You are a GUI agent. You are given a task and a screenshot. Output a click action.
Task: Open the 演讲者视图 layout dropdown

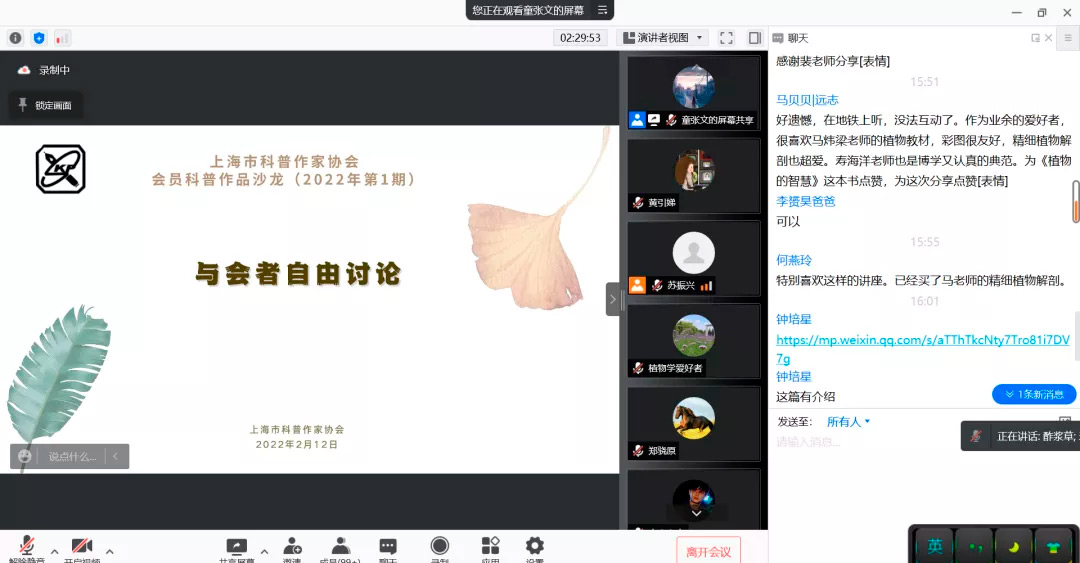click(x=663, y=38)
